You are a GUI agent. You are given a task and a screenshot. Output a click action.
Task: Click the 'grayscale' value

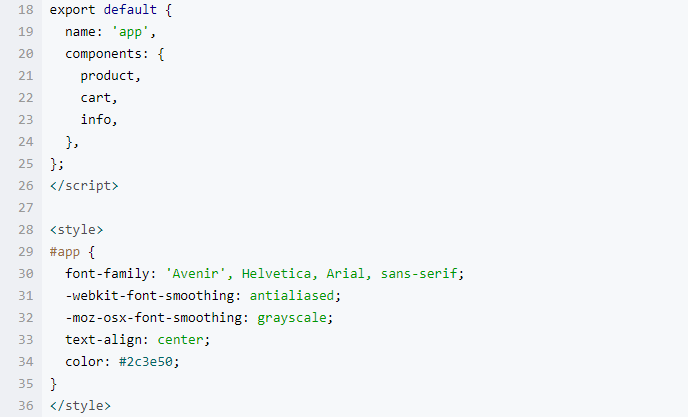(x=294, y=317)
